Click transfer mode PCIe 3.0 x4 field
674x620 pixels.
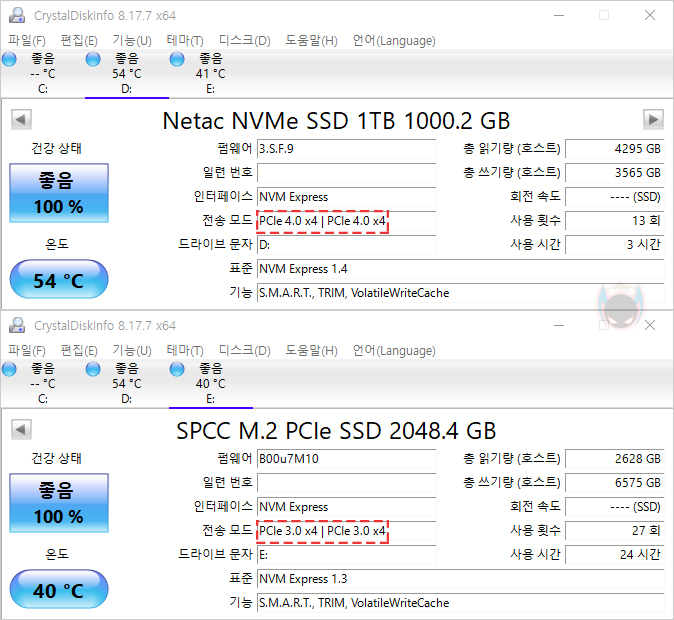click(346, 531)
